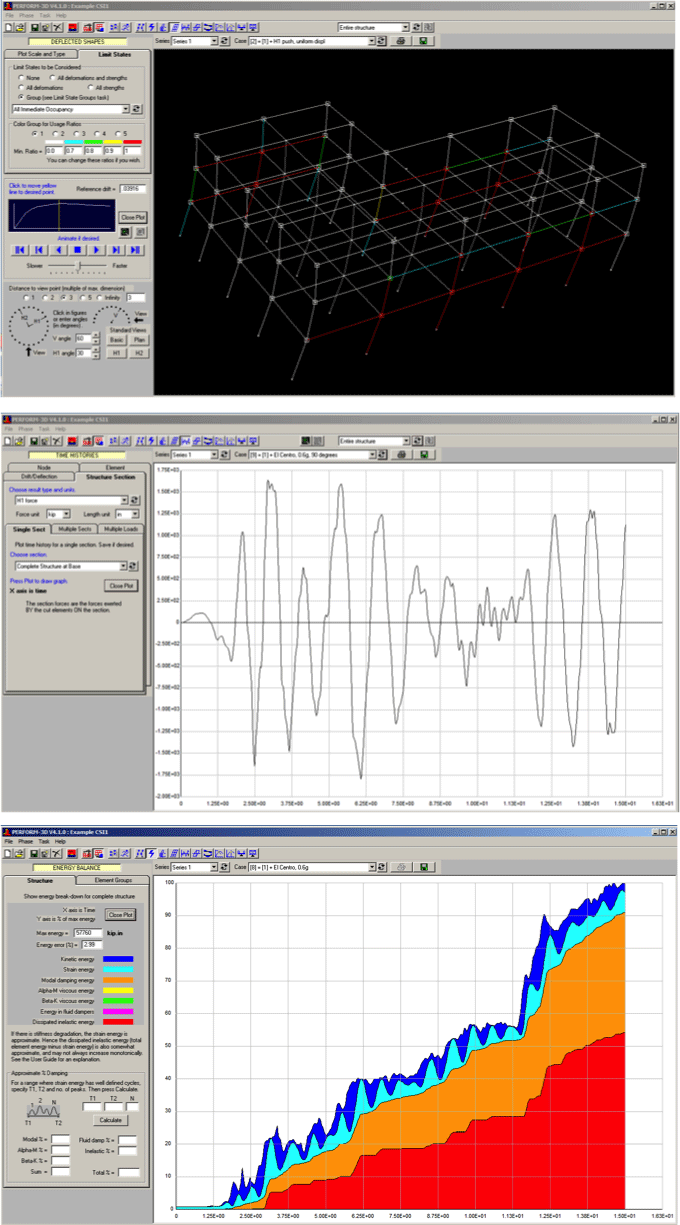Image resolution: width=680 pixels, height=1225 pixels.
Task: Jump to first frame of deflection animation
Action: coord(19,250)
